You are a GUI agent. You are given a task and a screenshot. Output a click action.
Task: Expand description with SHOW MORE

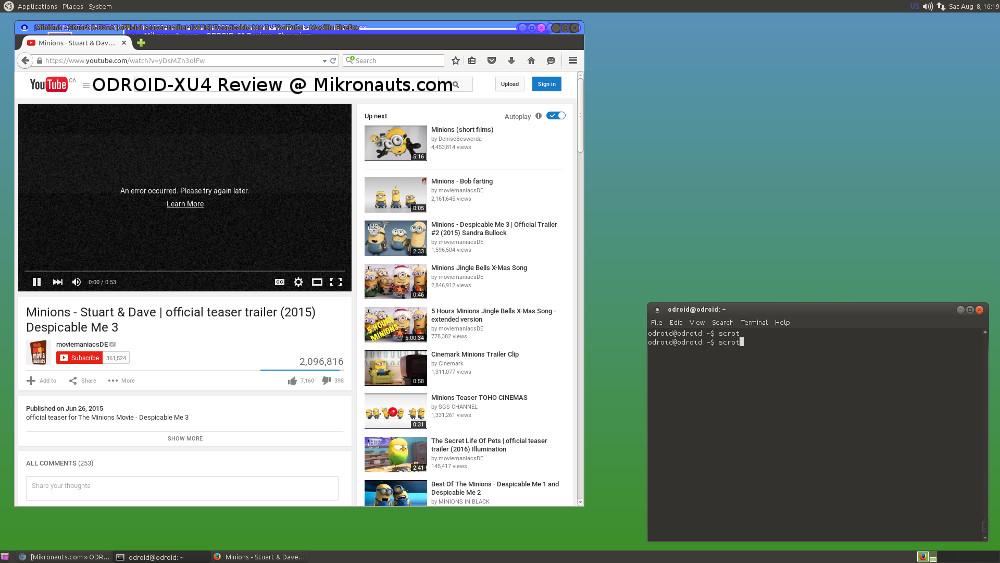tap(185, 439)
